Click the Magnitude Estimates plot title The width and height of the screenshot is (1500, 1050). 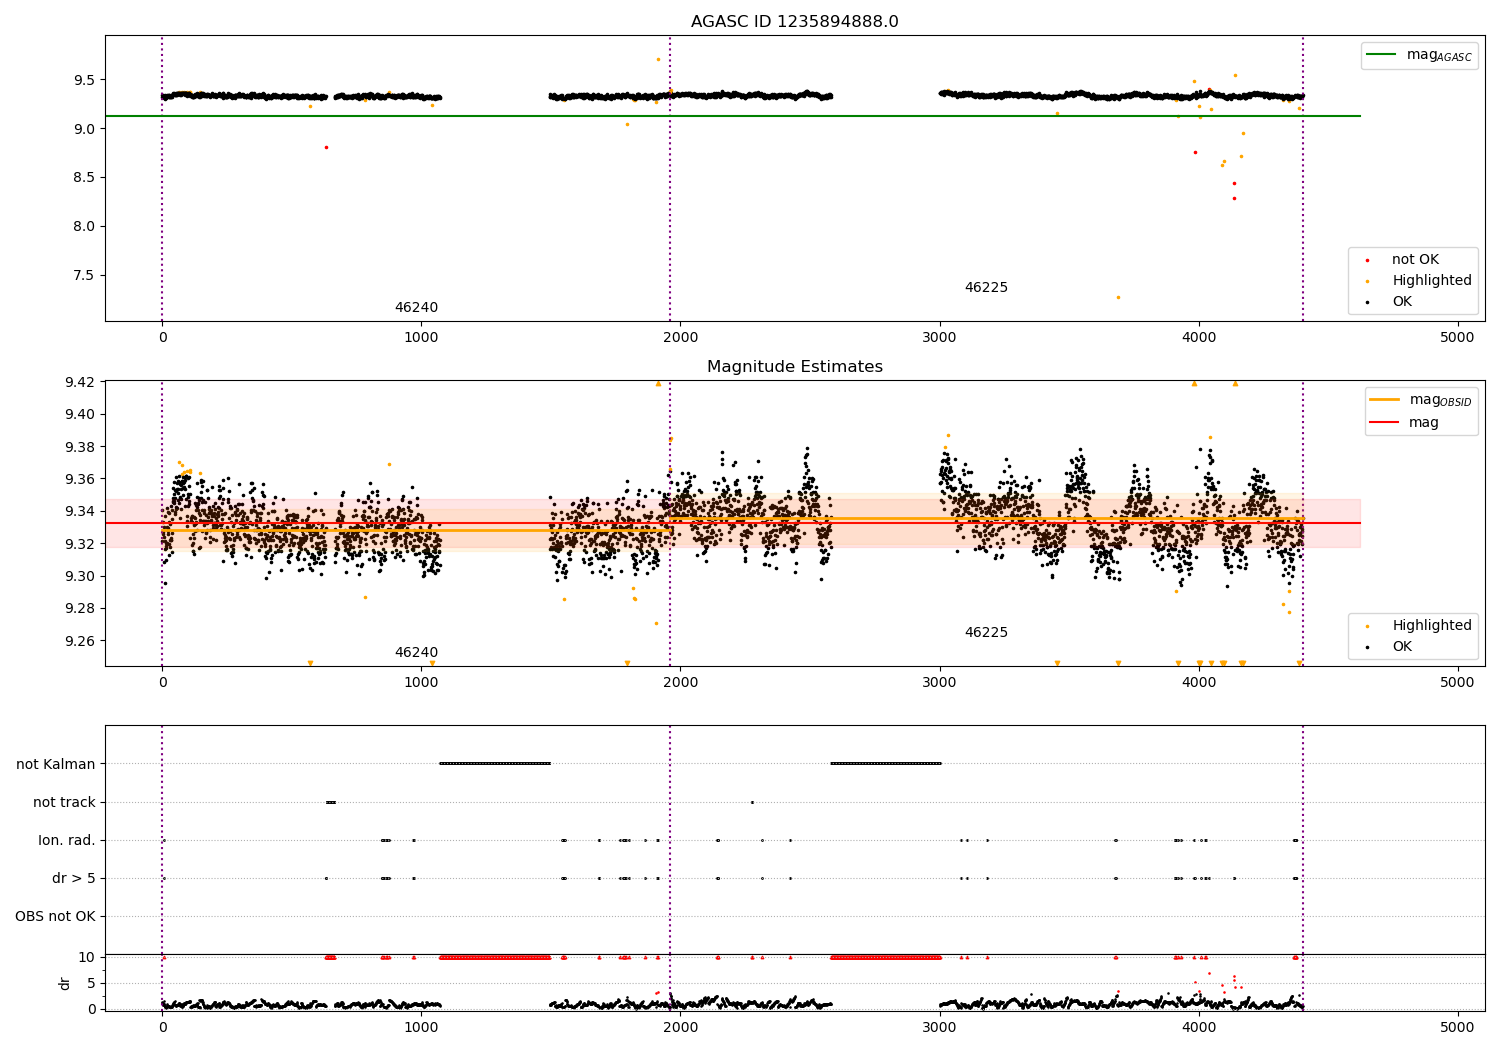tap(794, 367)
